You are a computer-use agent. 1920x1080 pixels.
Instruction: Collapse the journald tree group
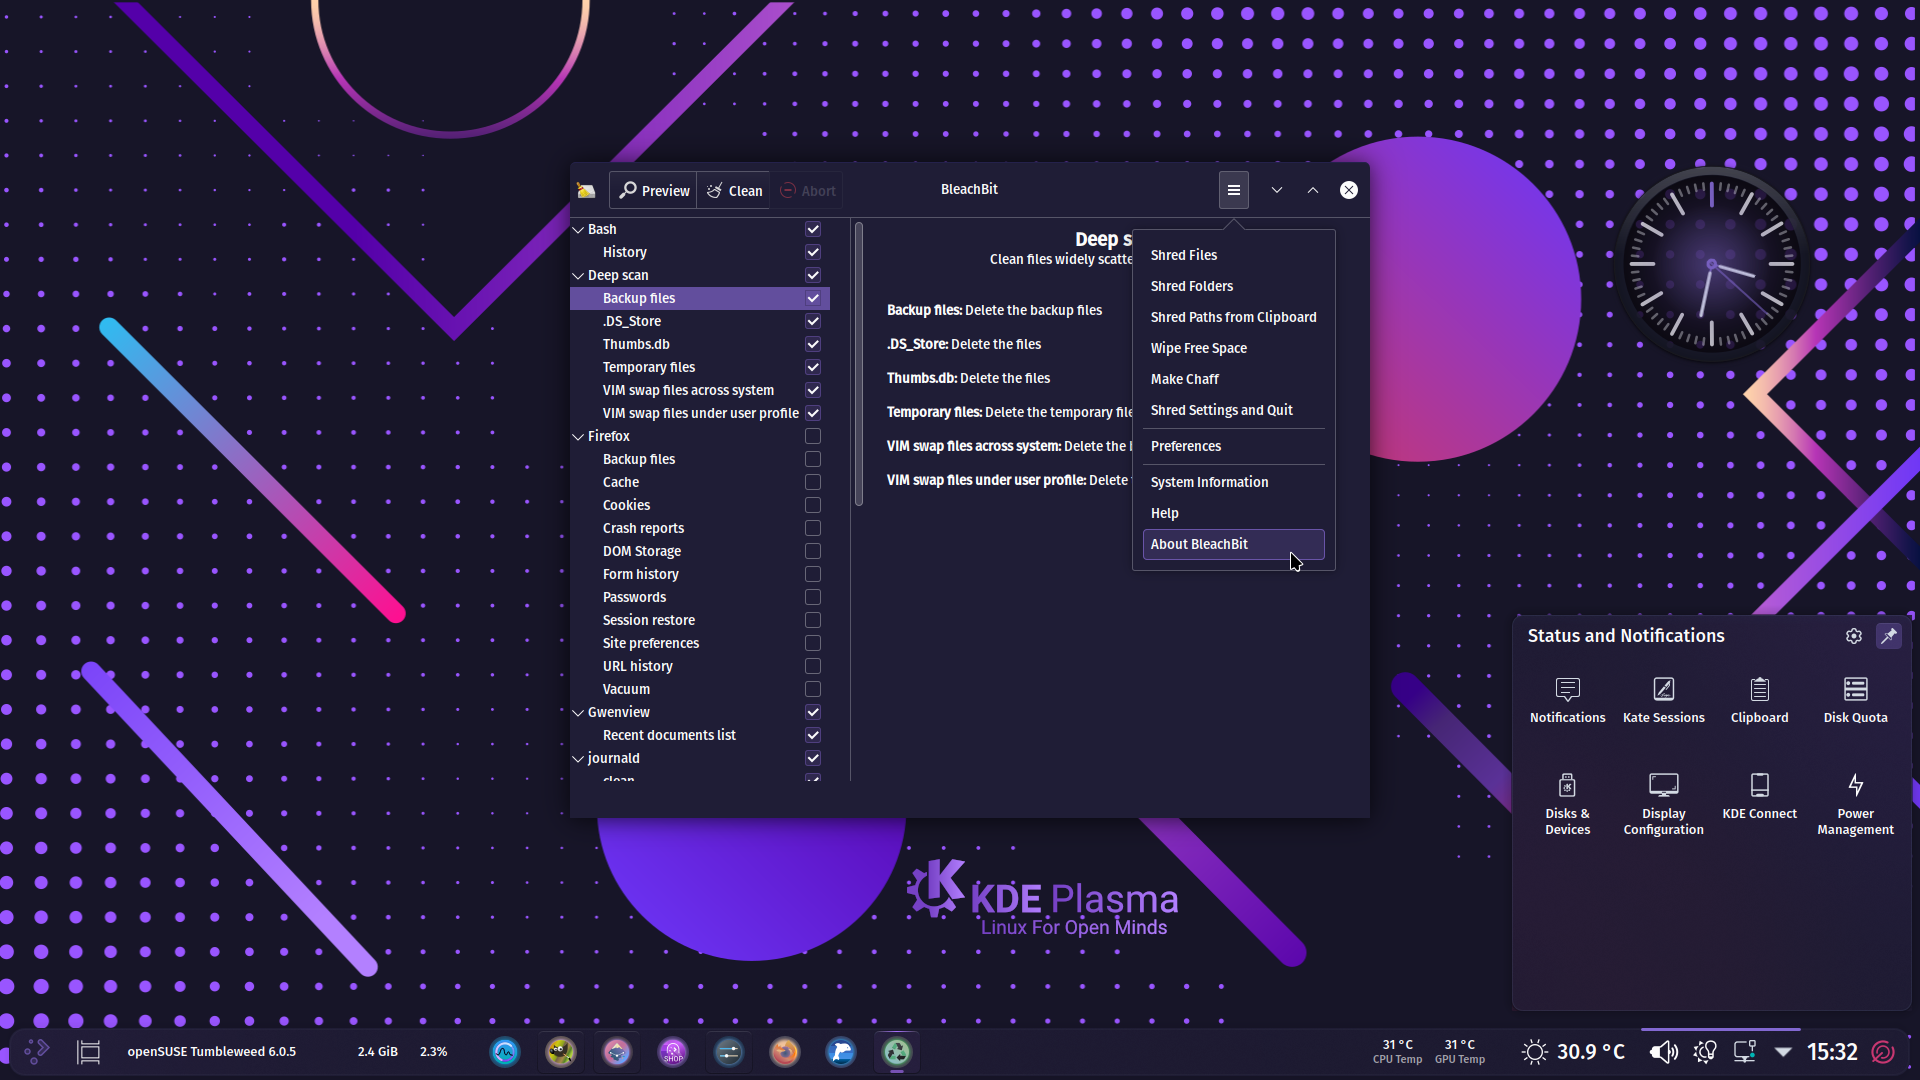pos(578,758)
